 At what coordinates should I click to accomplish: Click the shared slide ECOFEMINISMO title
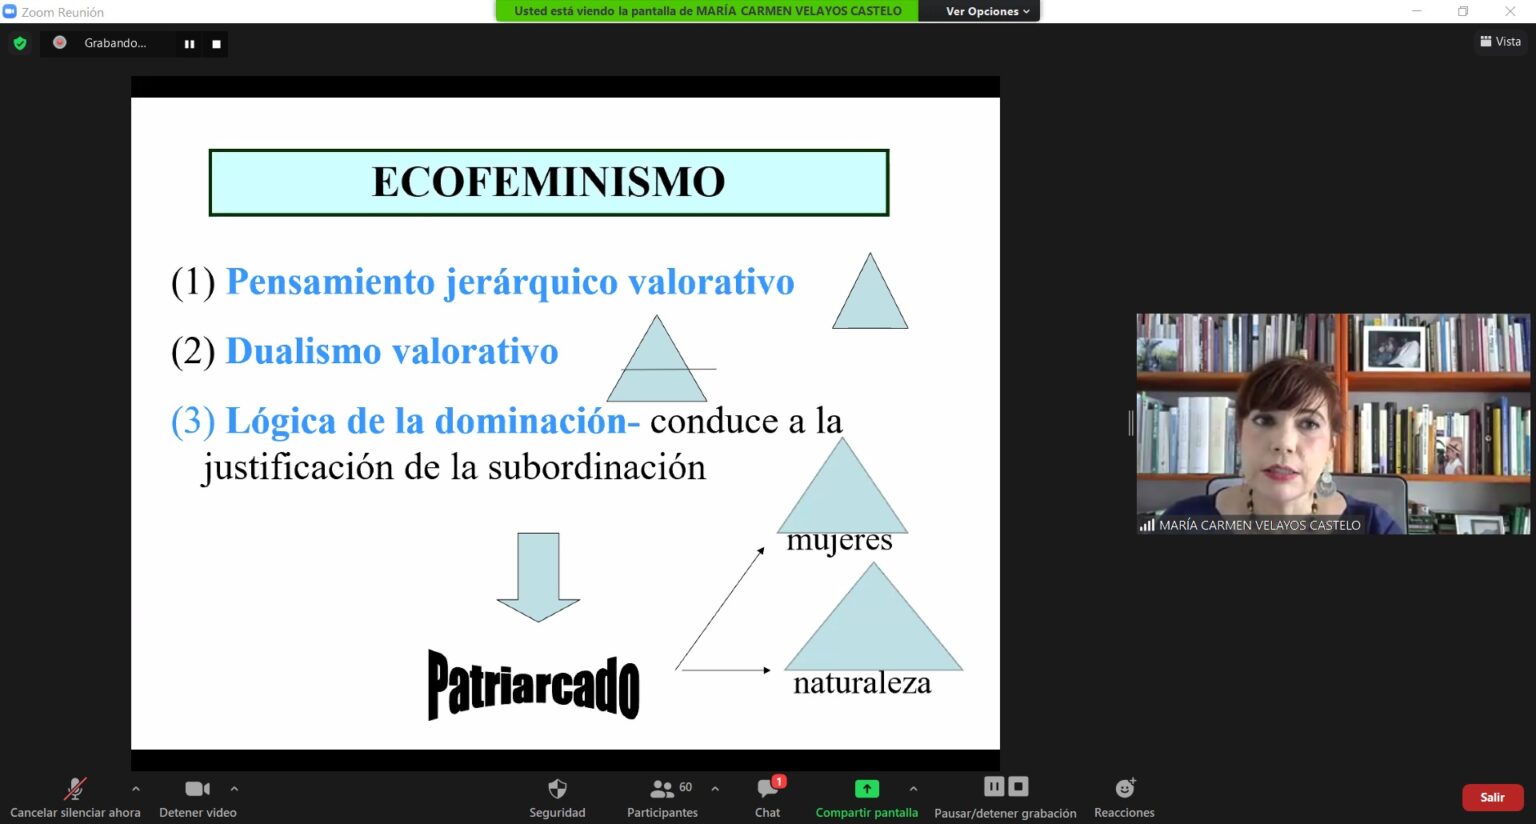point(548,182)
